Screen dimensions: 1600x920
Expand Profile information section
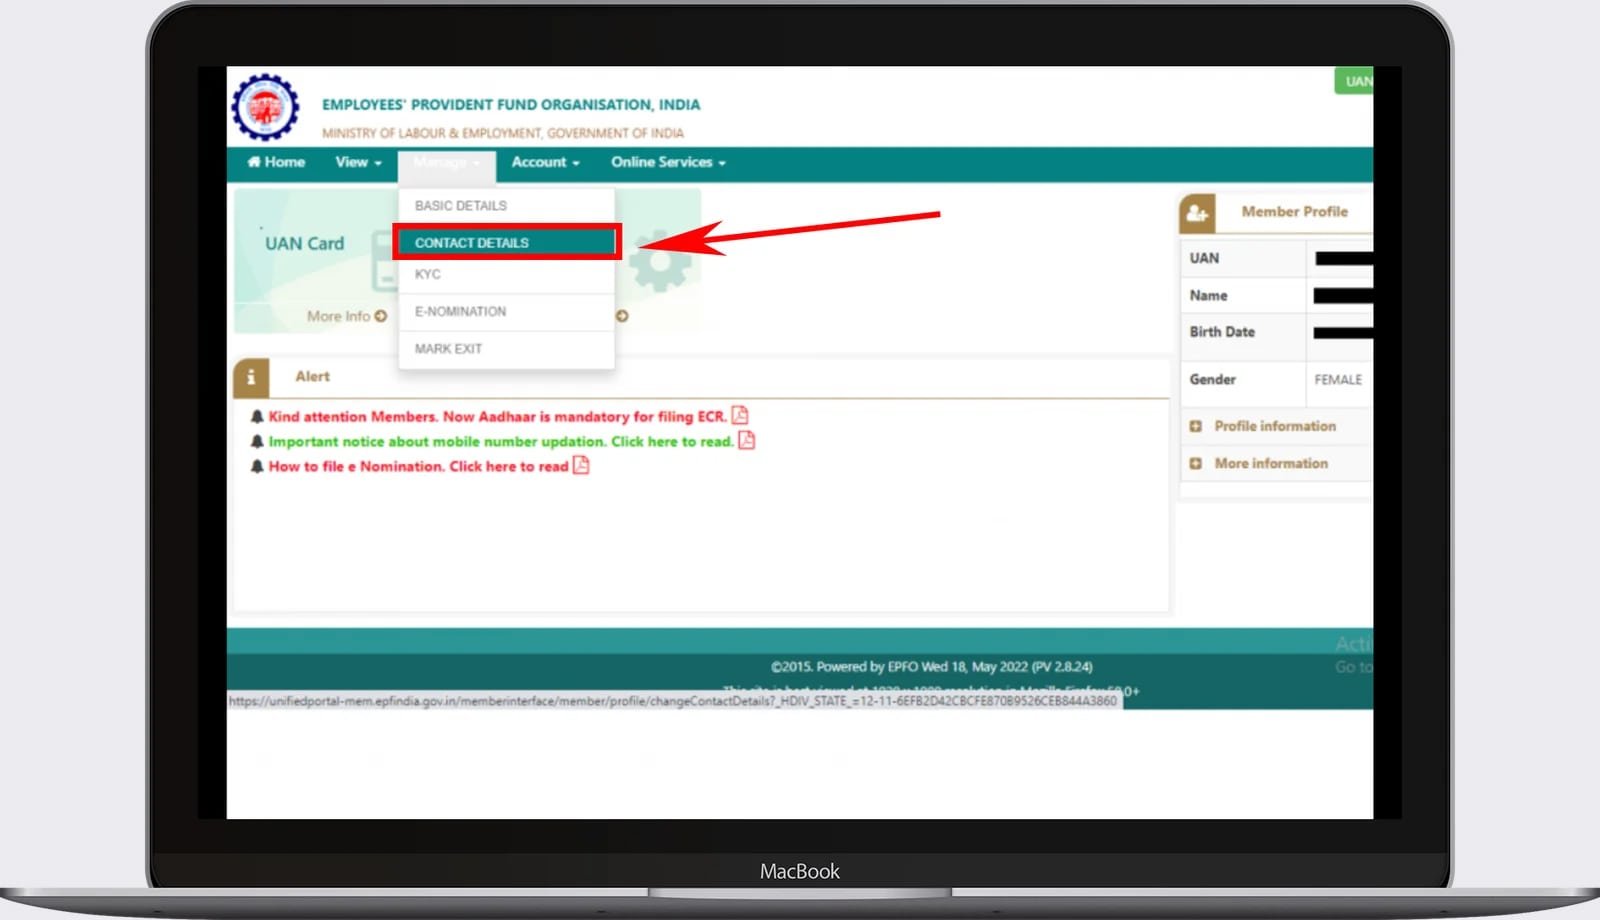(1274, 426)
